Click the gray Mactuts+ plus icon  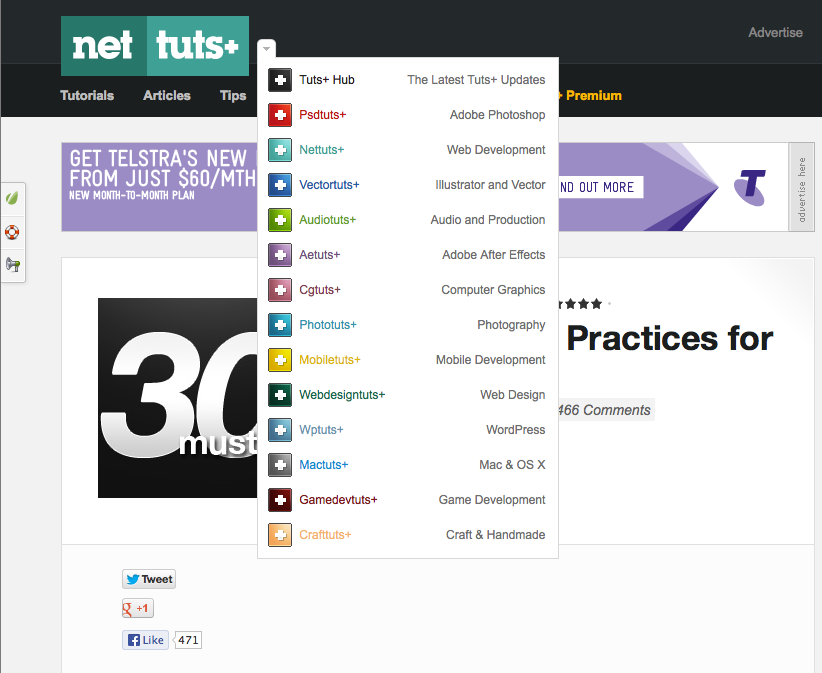tap(280, 465)
